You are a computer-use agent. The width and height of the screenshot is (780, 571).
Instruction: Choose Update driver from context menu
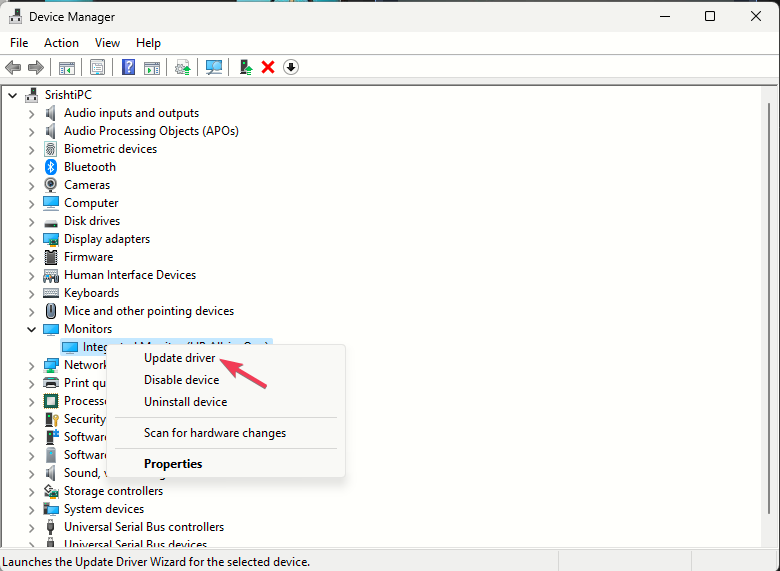[179, 358]
